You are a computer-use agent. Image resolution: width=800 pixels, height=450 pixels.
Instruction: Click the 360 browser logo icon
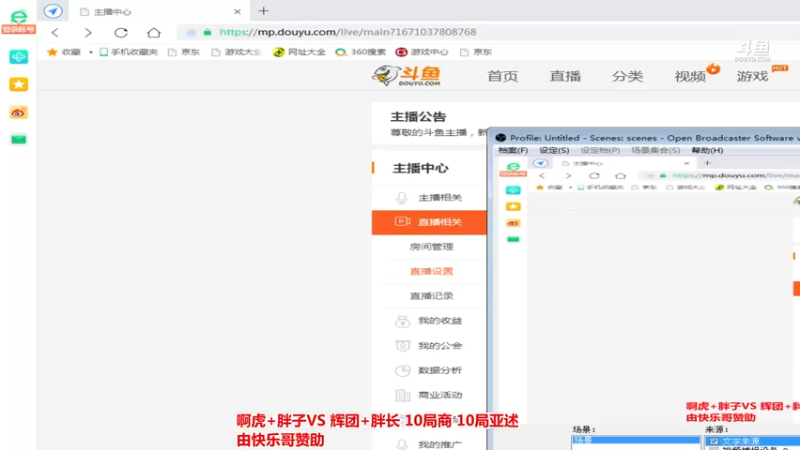coord(18,16)
